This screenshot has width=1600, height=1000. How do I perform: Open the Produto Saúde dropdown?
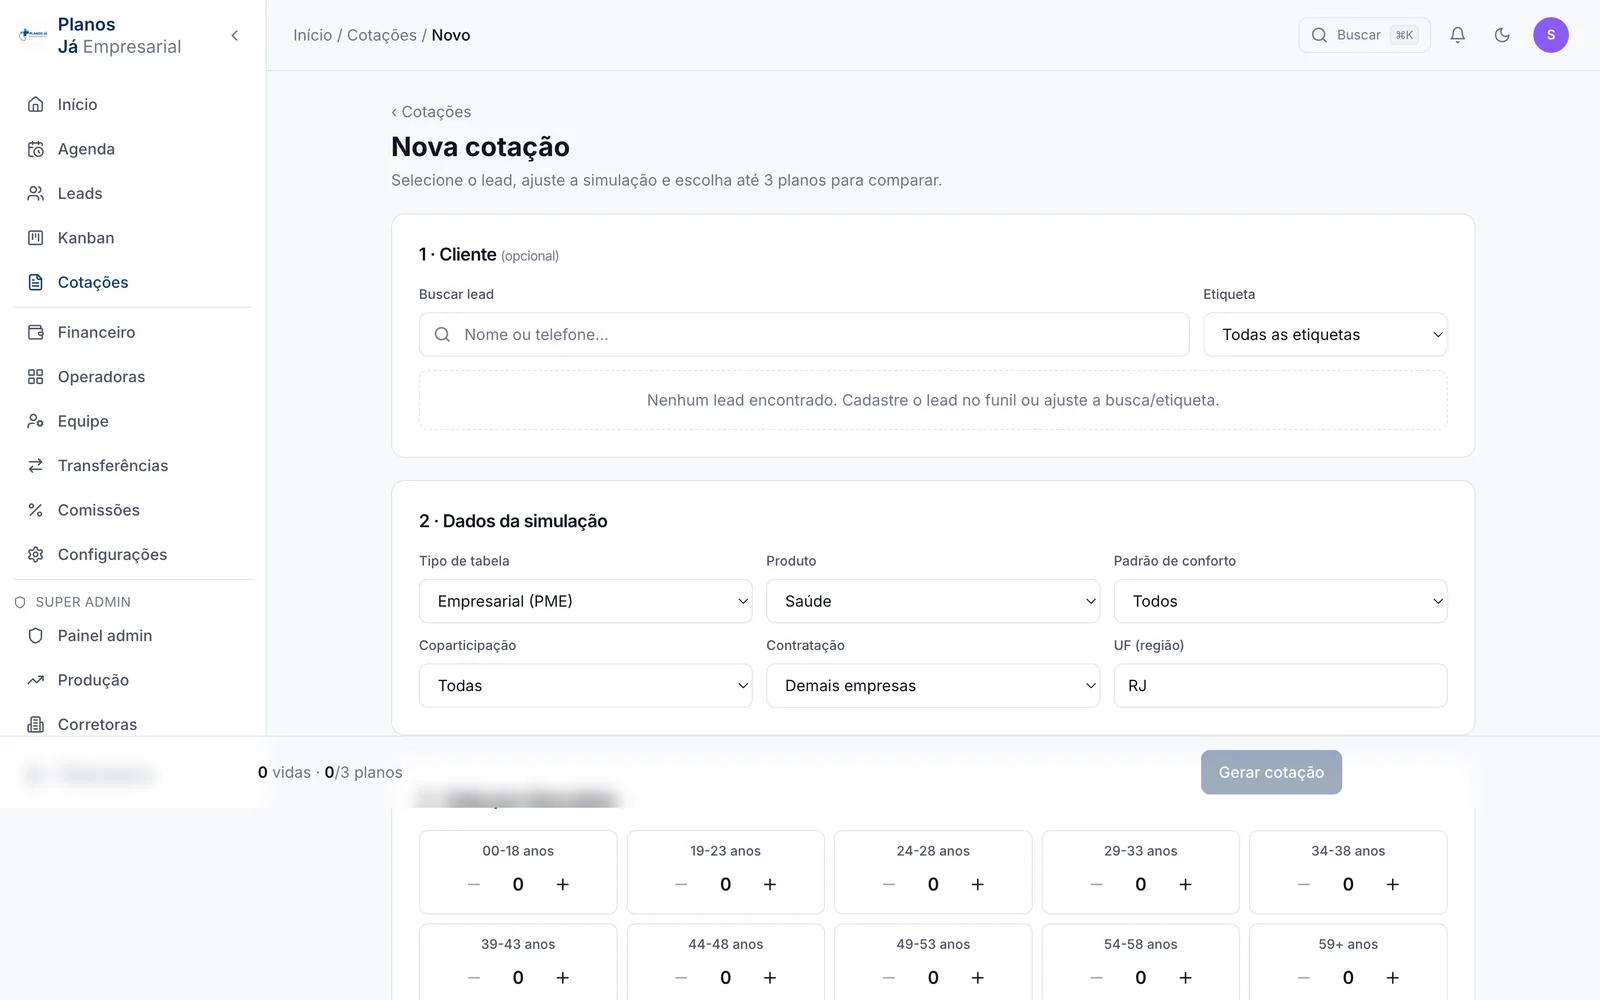(x=933, y=601)
